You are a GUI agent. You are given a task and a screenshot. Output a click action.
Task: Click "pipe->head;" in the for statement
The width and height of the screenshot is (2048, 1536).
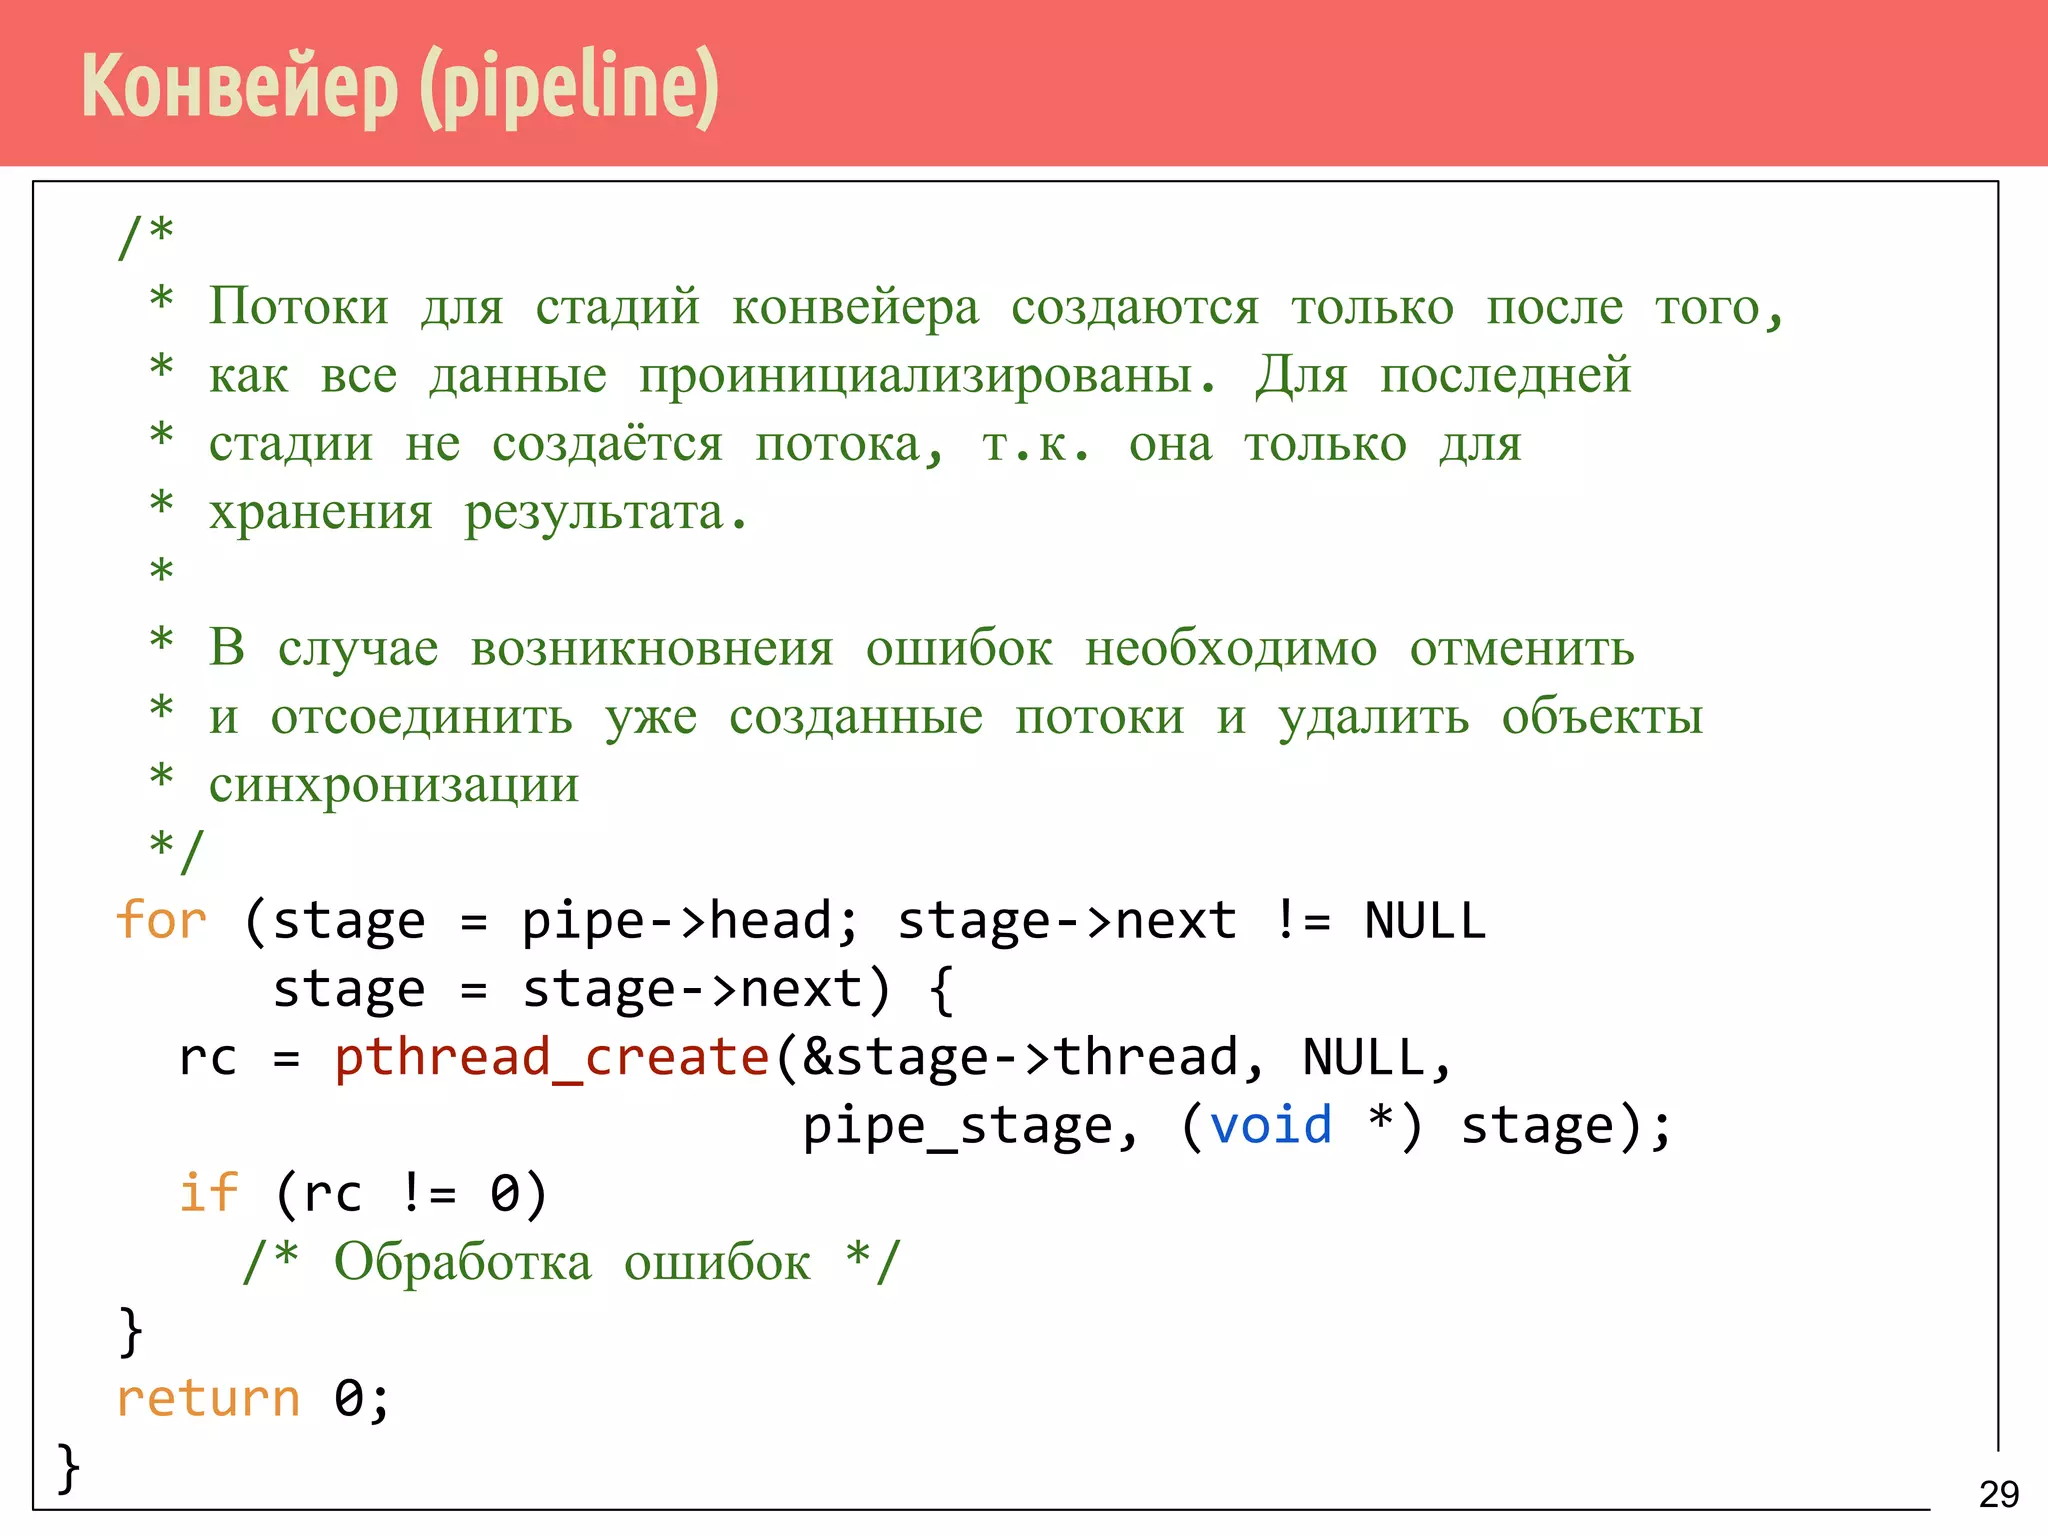click(x=690, y=921)
